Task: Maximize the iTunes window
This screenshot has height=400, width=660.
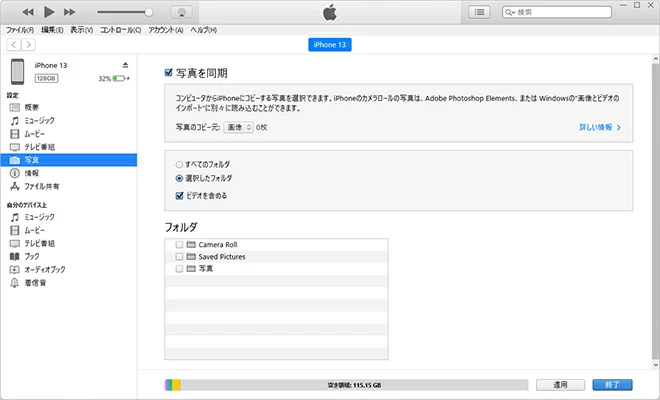Action: 637,5
